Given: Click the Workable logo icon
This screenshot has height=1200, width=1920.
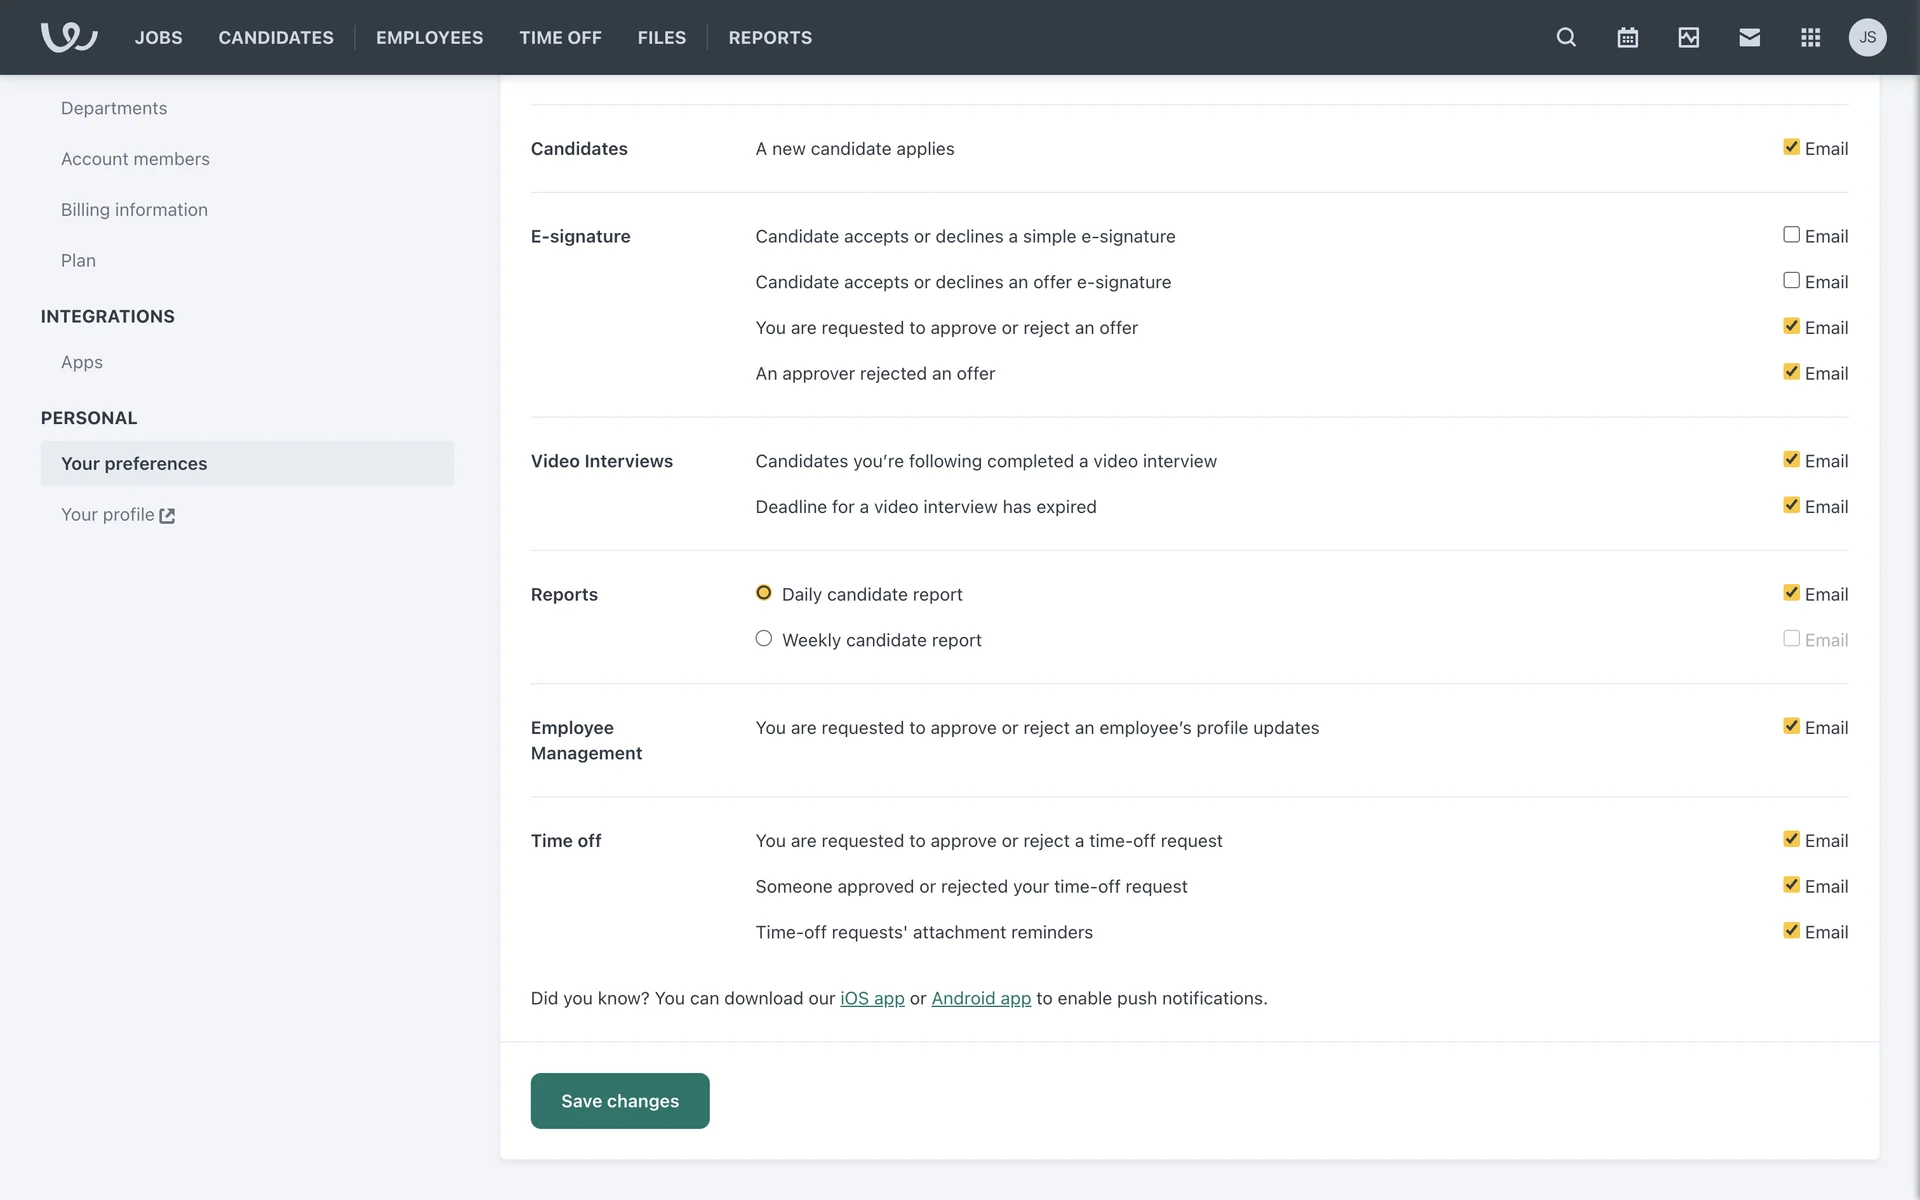Looking at the screenshot, I should [68, 37].
